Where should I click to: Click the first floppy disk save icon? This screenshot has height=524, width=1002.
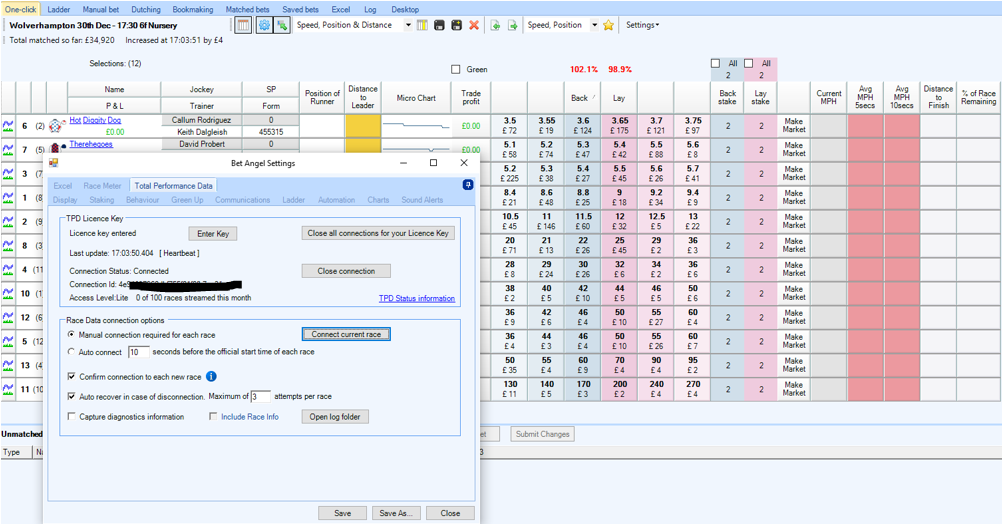[439, 25]
